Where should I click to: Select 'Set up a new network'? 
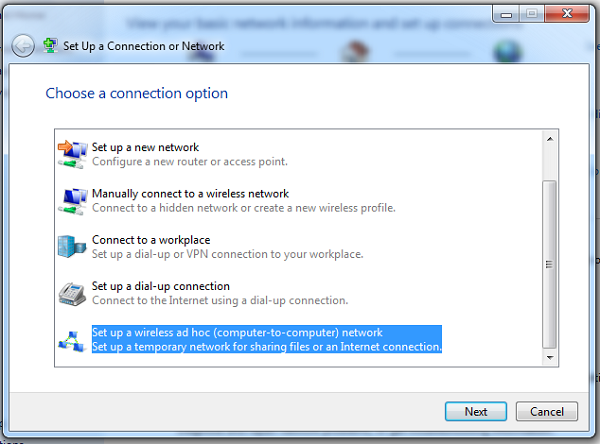(145, 147)
